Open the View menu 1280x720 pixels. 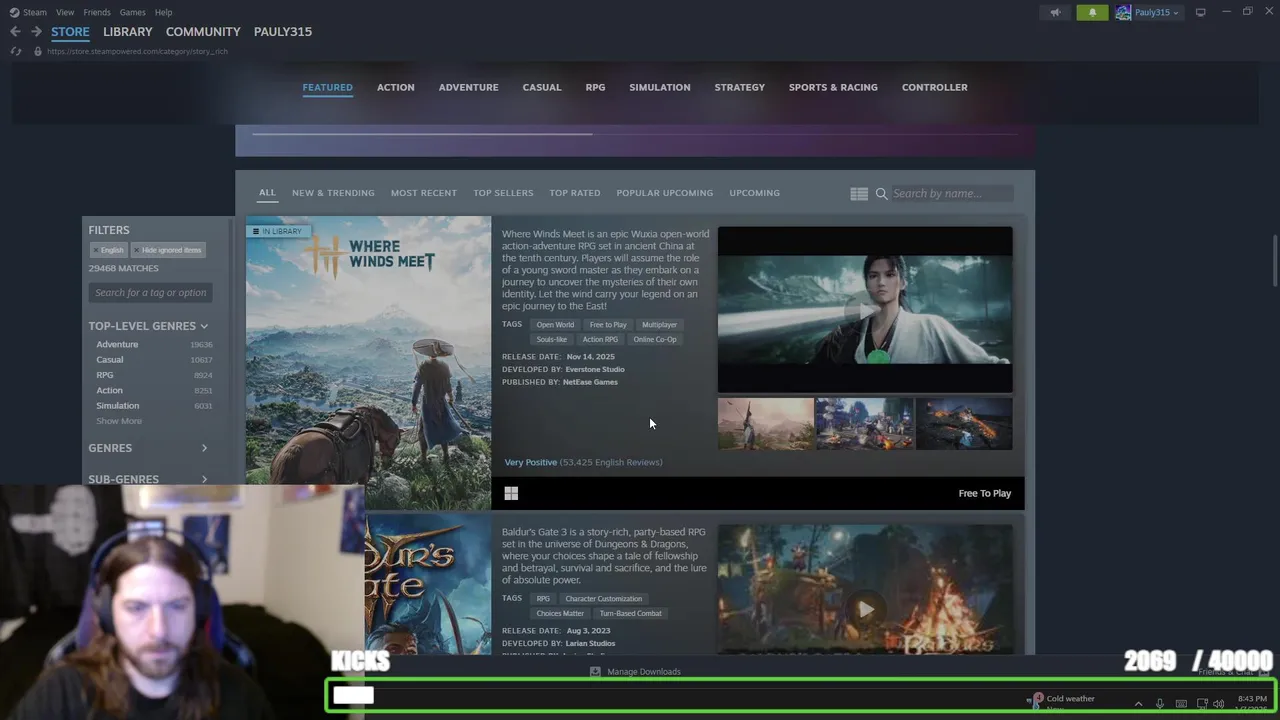click(x=65, y=12)
